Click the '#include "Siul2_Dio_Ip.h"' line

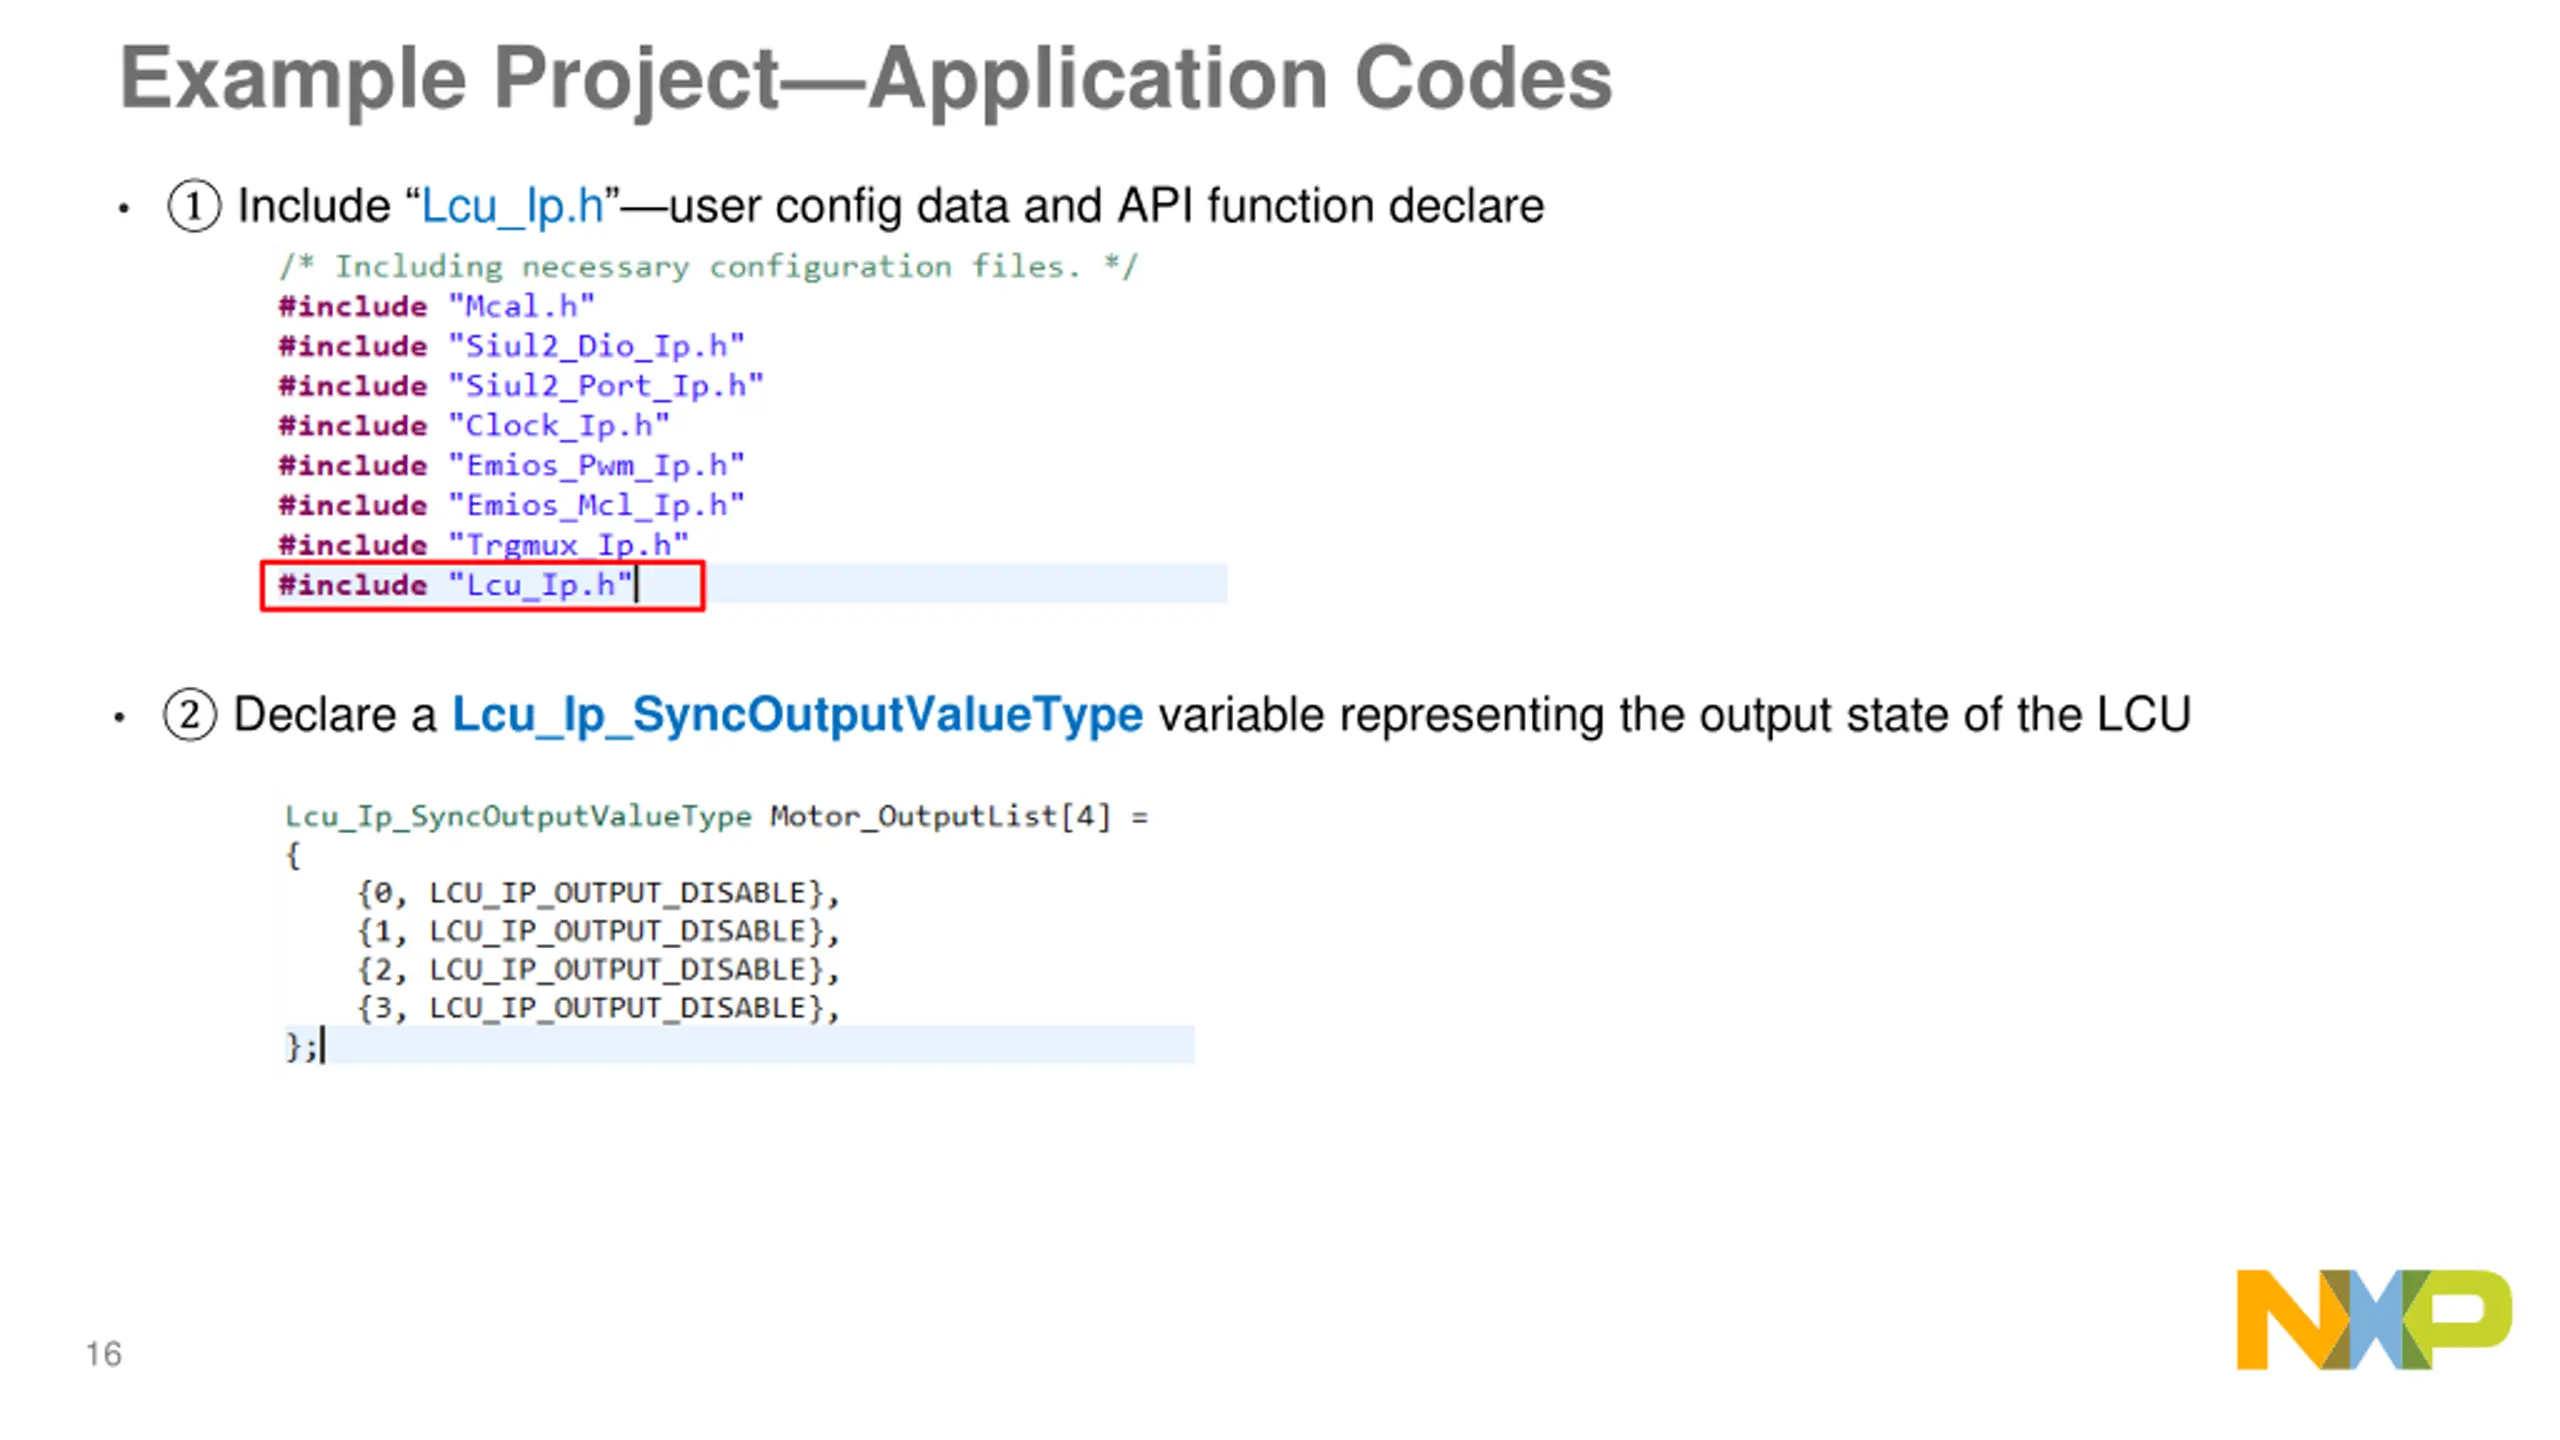(512, 346)
